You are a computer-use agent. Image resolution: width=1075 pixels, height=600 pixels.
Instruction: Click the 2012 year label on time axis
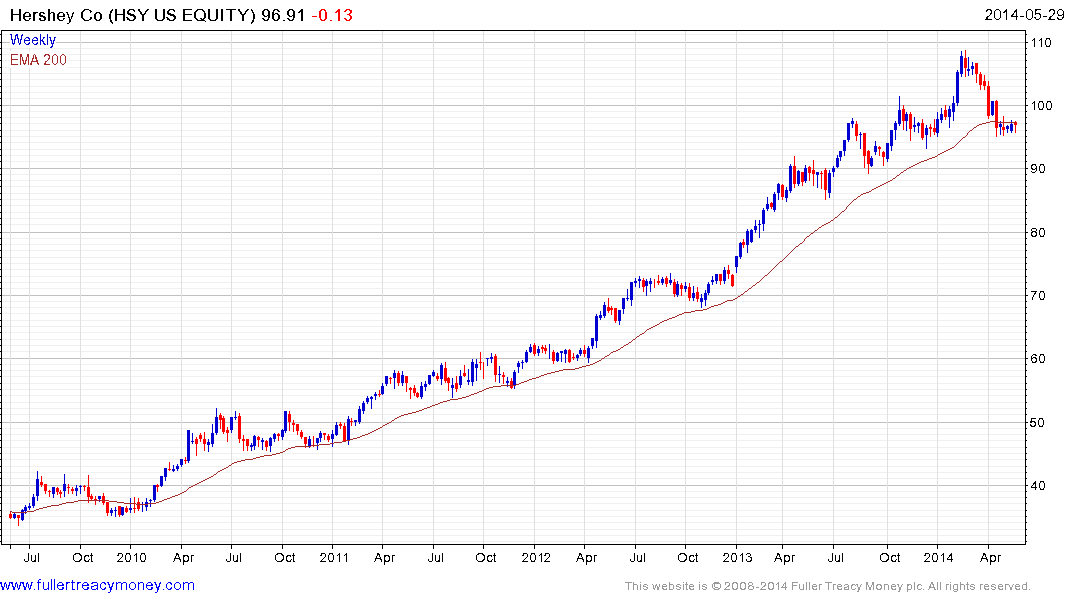click(536, 557)
